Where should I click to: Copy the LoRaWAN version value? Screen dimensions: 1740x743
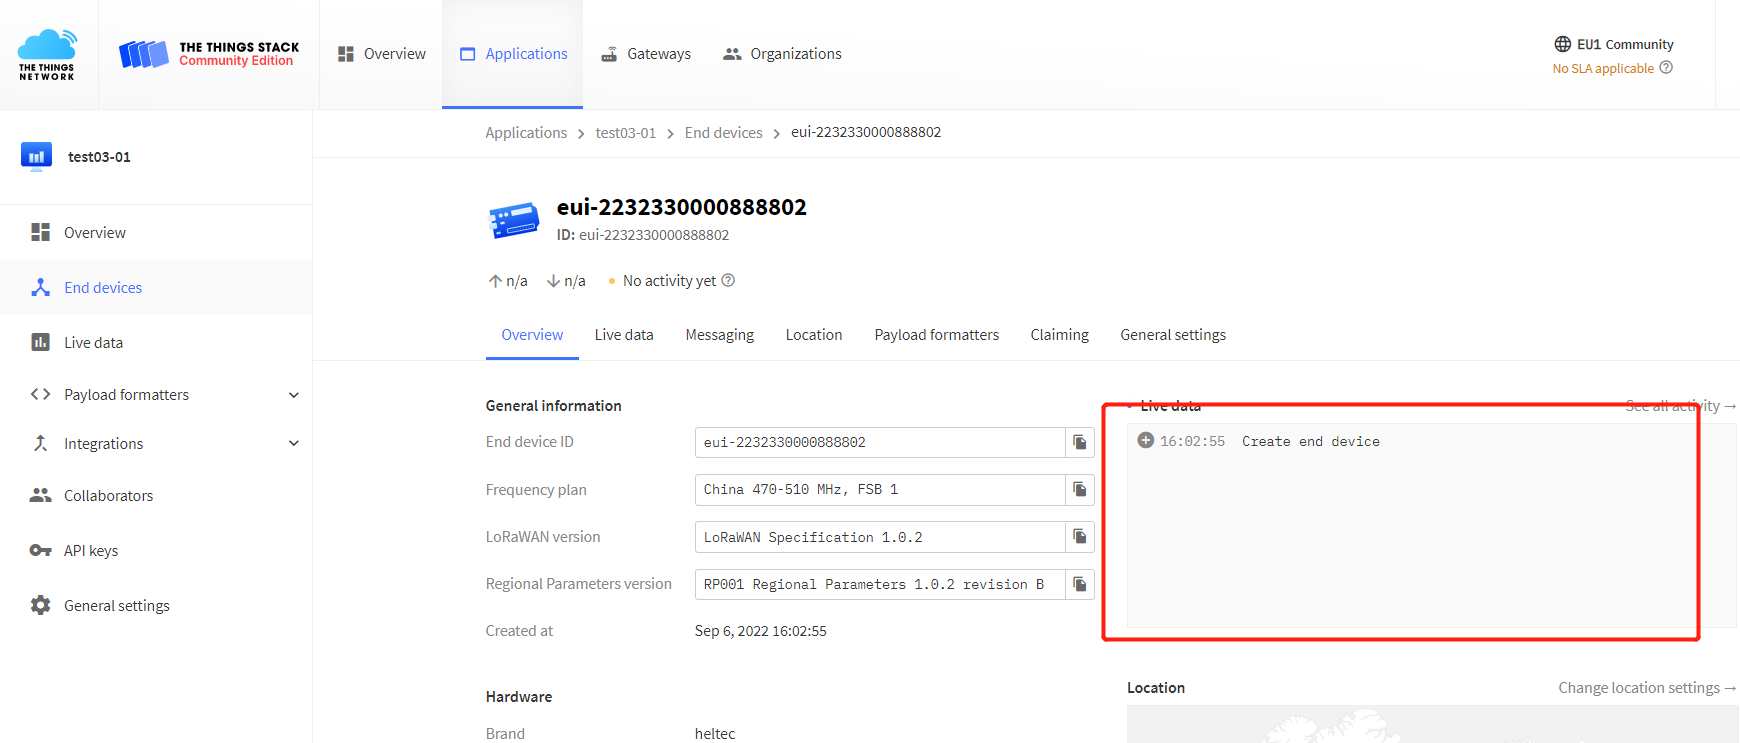click(1079, 537)
